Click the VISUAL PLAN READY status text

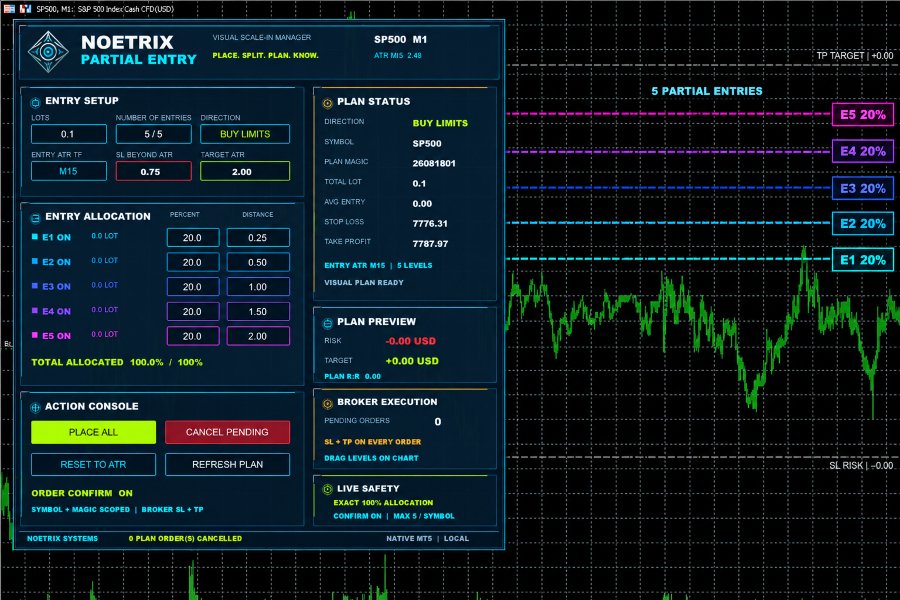(364, 282)
